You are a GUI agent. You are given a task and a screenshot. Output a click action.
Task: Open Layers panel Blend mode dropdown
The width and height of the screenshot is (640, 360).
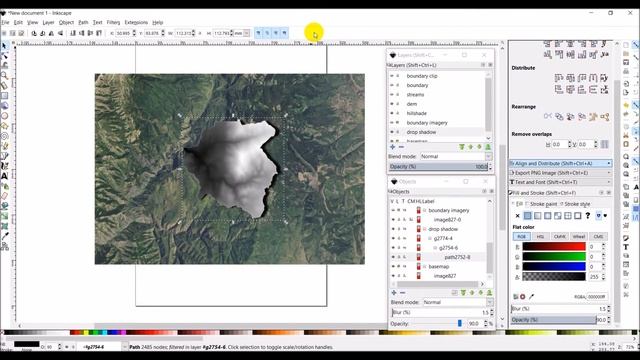pyautogui.click(x=489, y=156)
